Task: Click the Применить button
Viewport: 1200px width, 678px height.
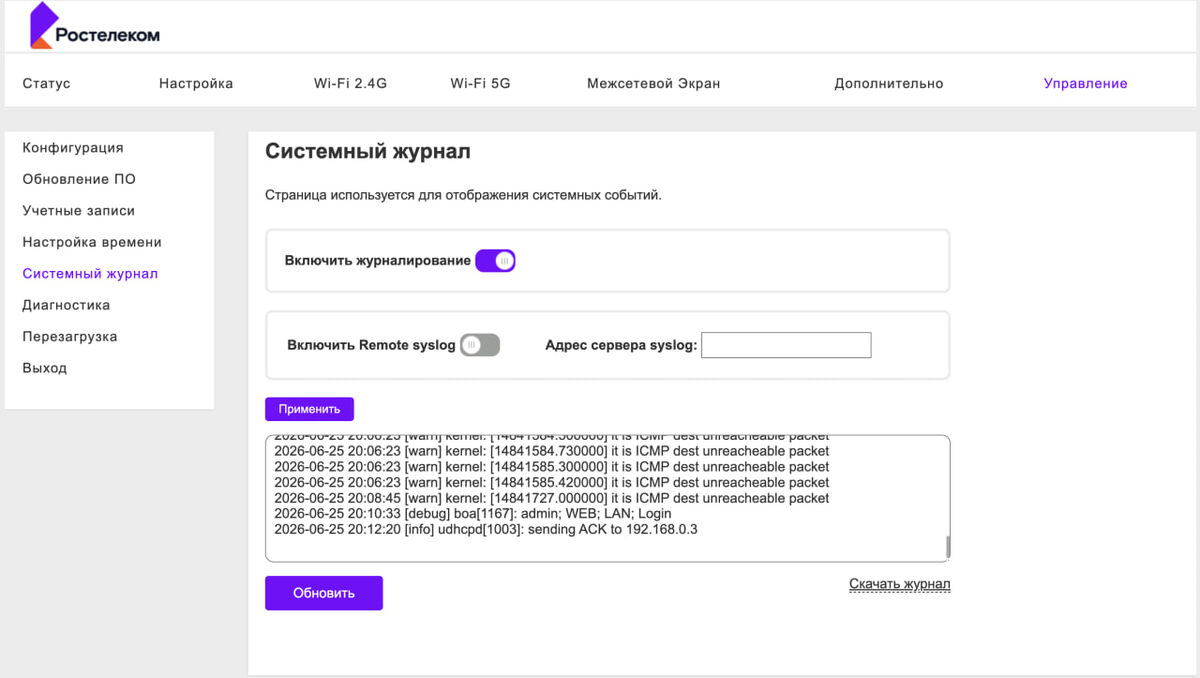Action: coord(309,409)
